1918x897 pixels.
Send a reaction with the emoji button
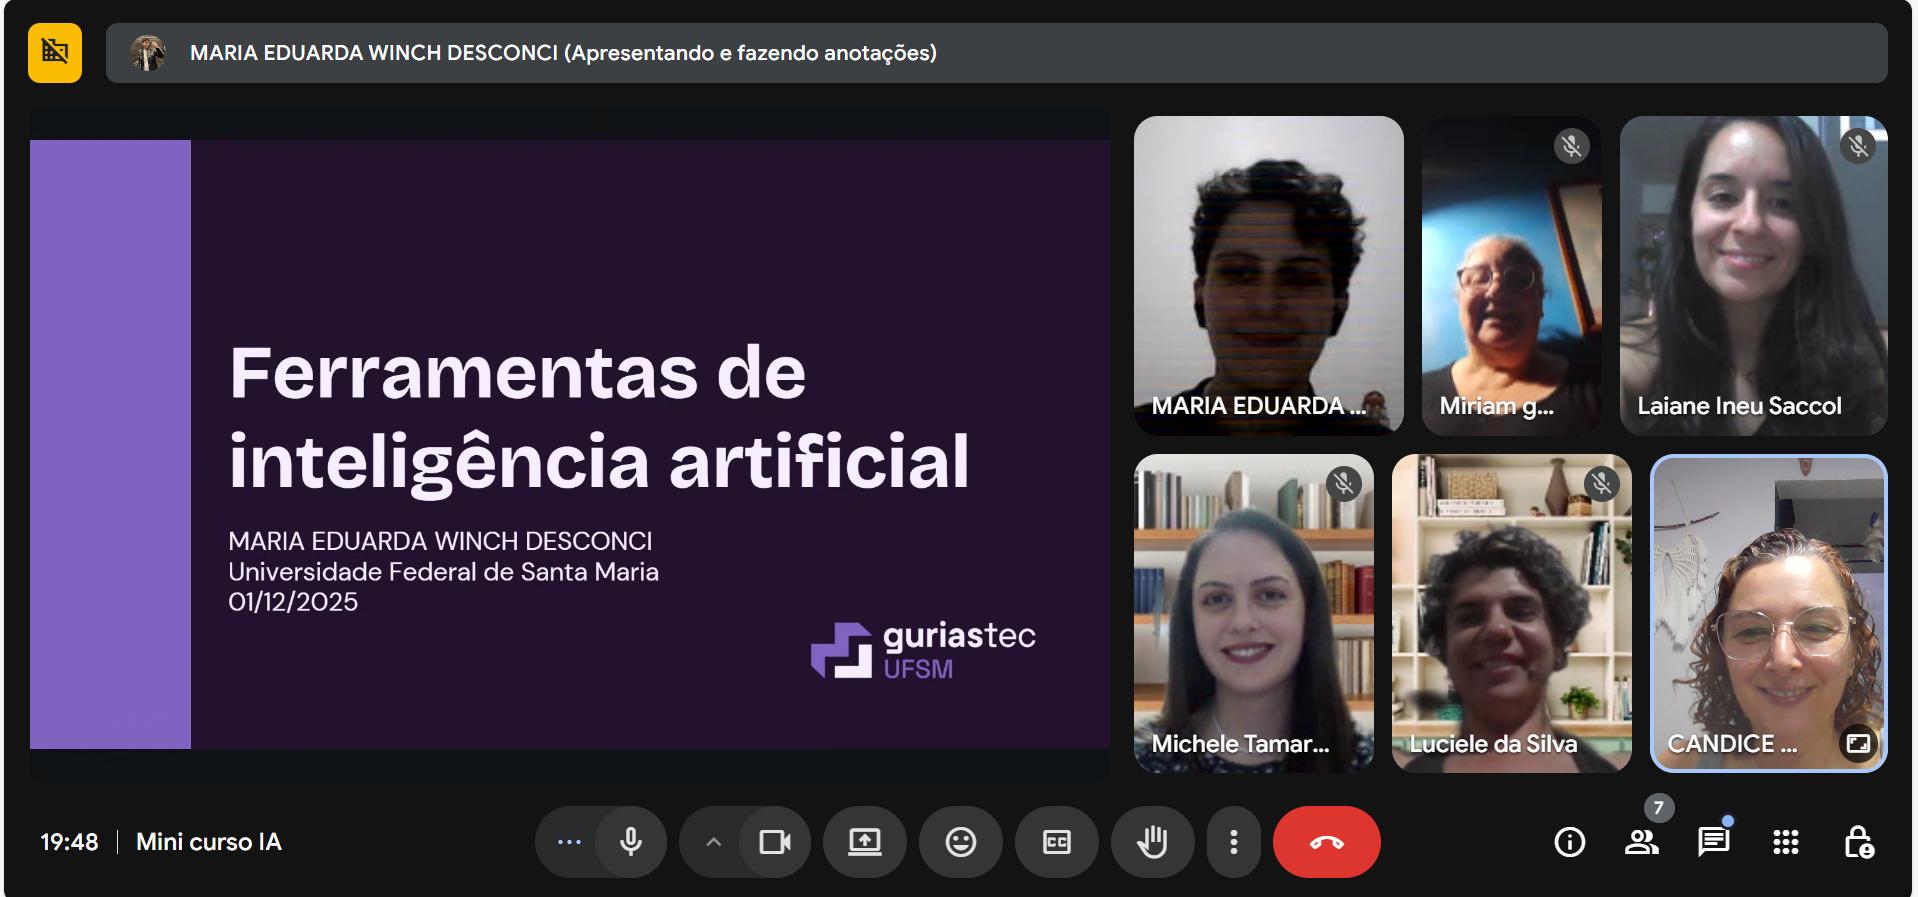coord(960,842)
